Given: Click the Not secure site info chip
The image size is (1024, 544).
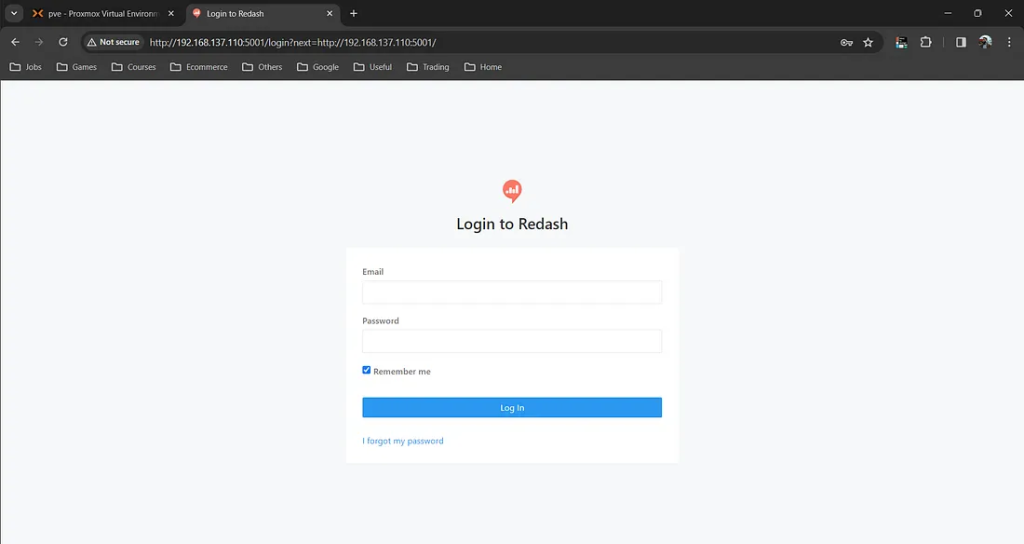Looking at the screenshot, I should (113, 42).
